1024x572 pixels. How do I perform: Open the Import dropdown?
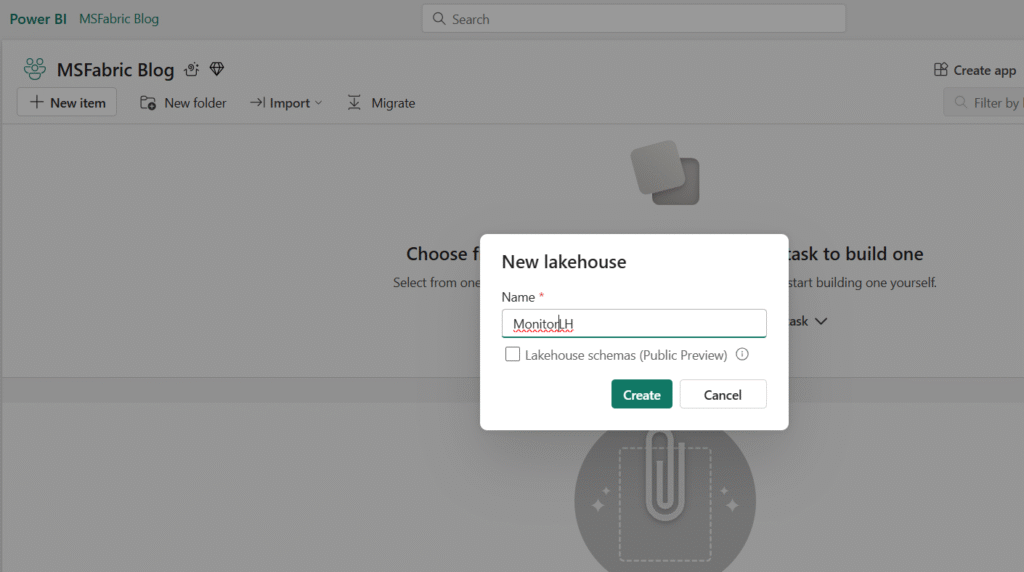point(286,103)
